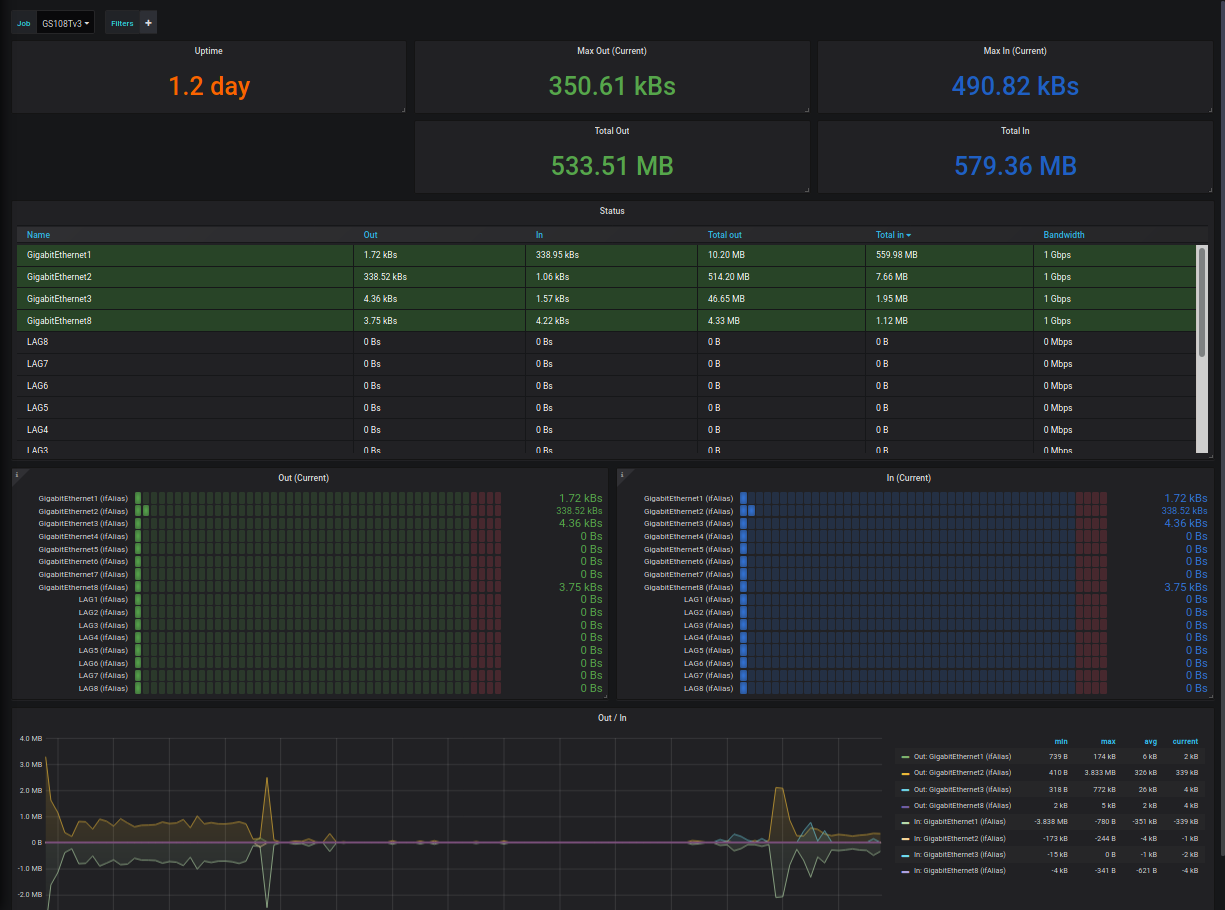The image size is (1225, 910).
Task: Click color swatch for Out: GigabitEthernet2 legend
Action: (x=905, y=773)
